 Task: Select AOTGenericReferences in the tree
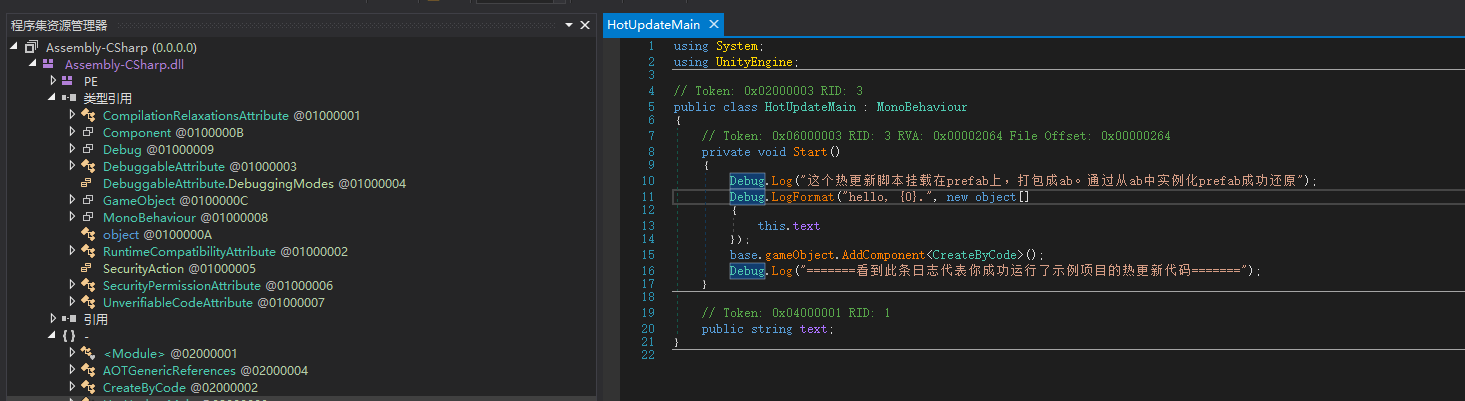[x=169, y=370]
